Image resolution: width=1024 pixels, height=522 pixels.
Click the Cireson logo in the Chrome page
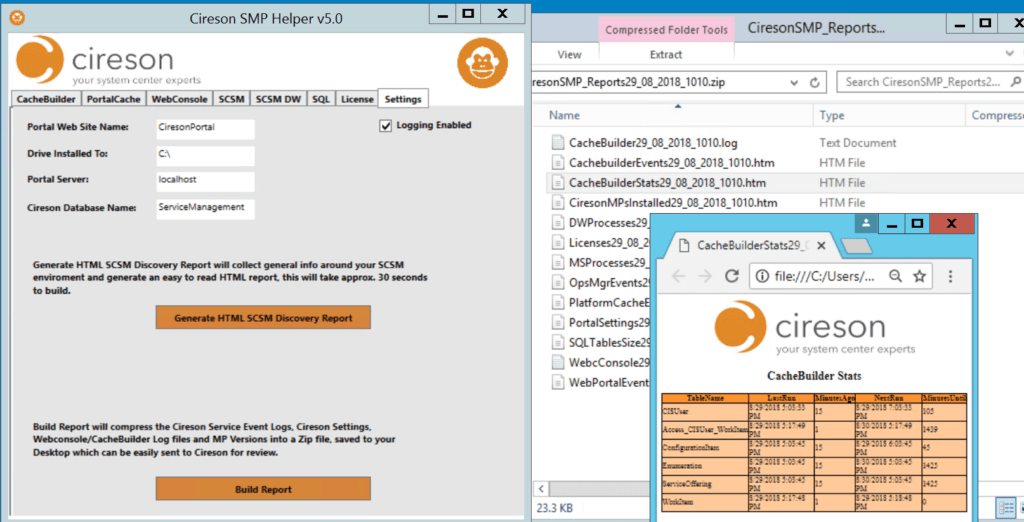coord(814,329)
